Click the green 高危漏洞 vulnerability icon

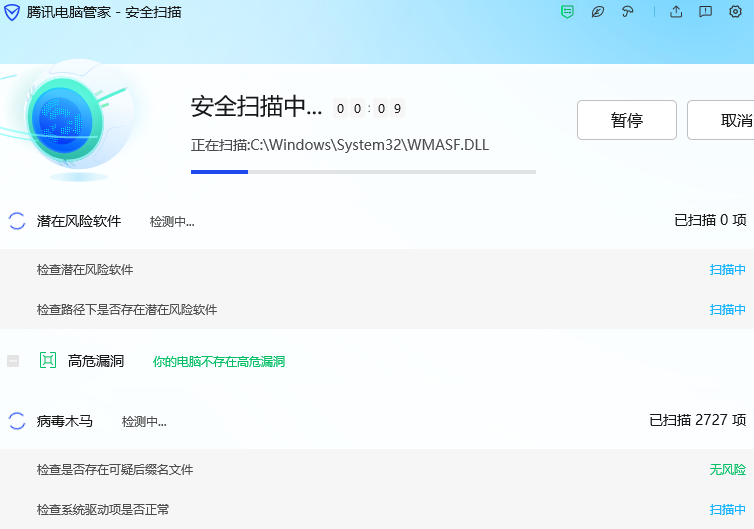[47, 360]
